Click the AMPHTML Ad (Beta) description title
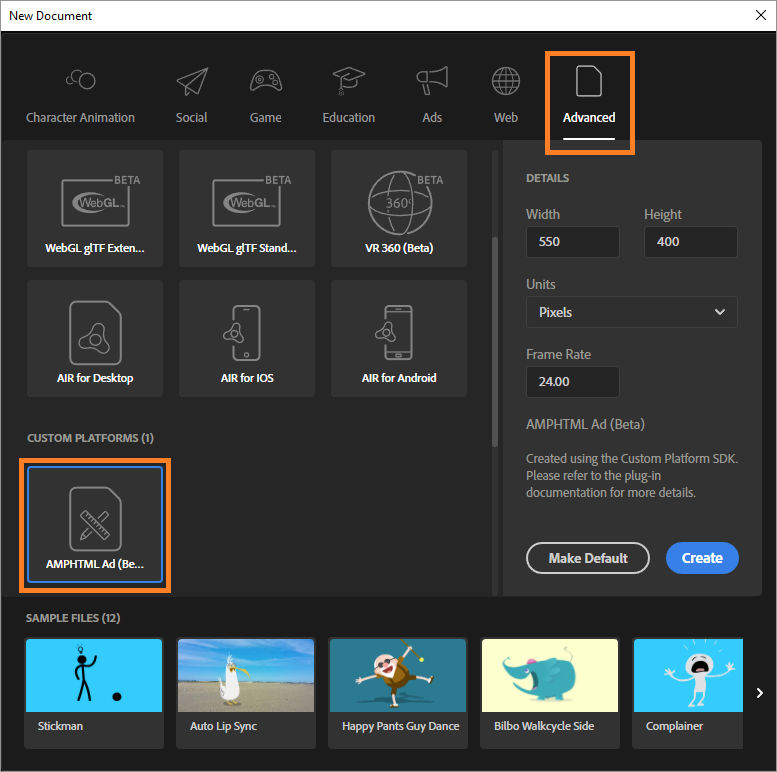Image resolution: width=777 pixels, height=772 pixels. coord(585,424)
